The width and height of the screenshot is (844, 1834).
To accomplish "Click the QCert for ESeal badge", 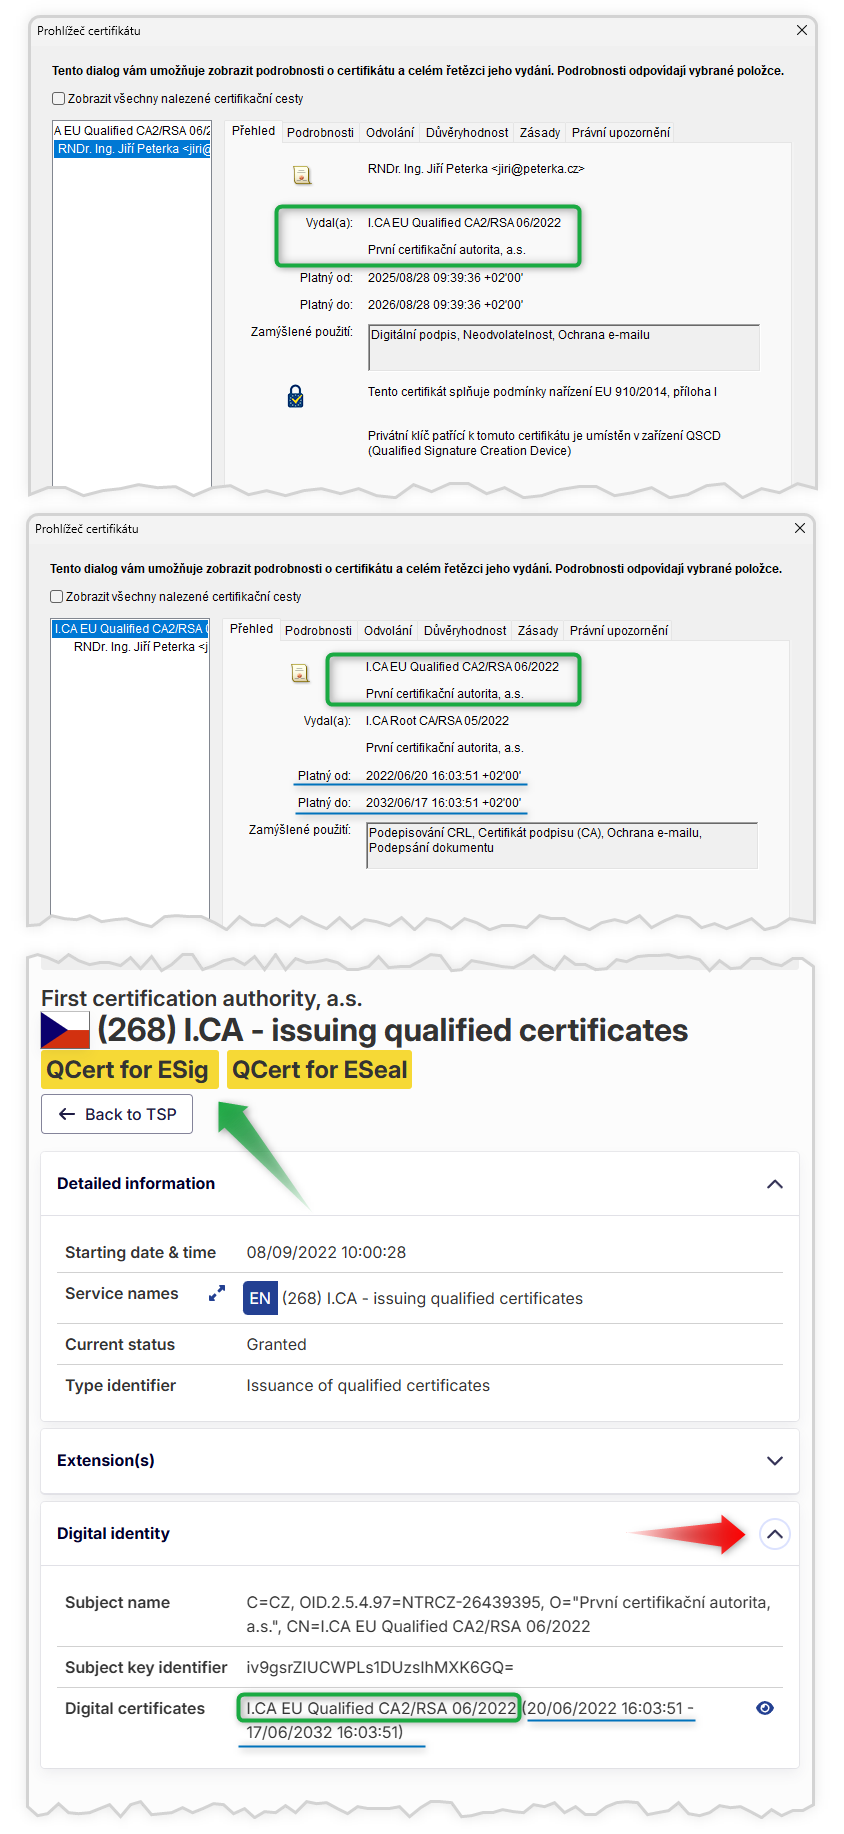I will (x=319, y=1070).
